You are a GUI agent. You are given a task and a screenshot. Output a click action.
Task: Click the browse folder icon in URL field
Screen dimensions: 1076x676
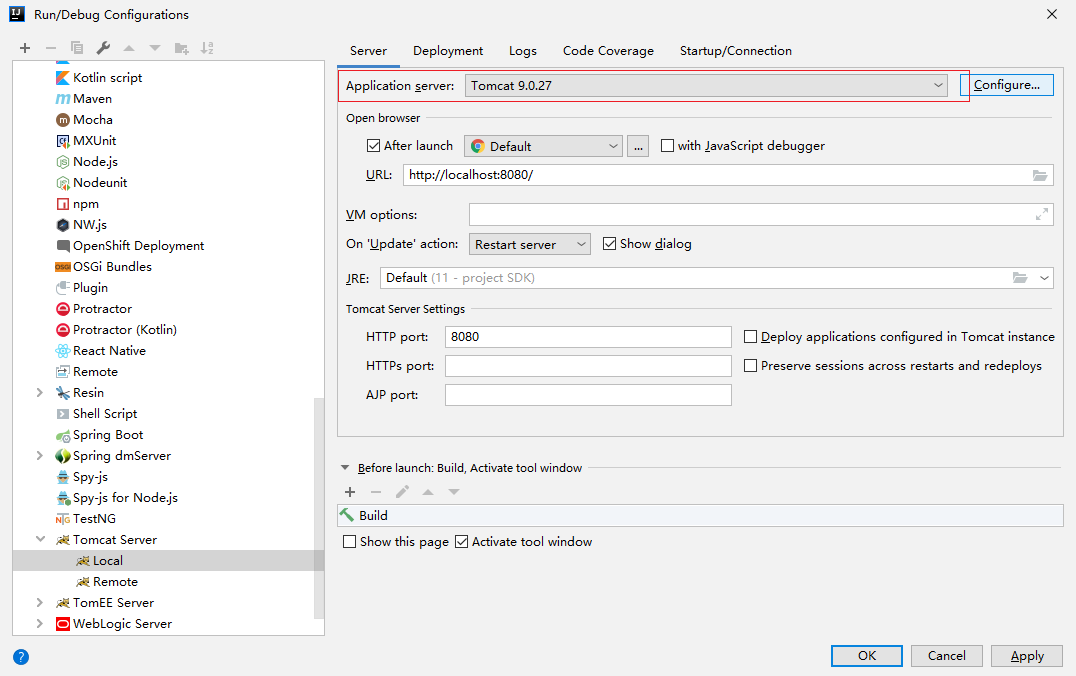pos(1040,175)
